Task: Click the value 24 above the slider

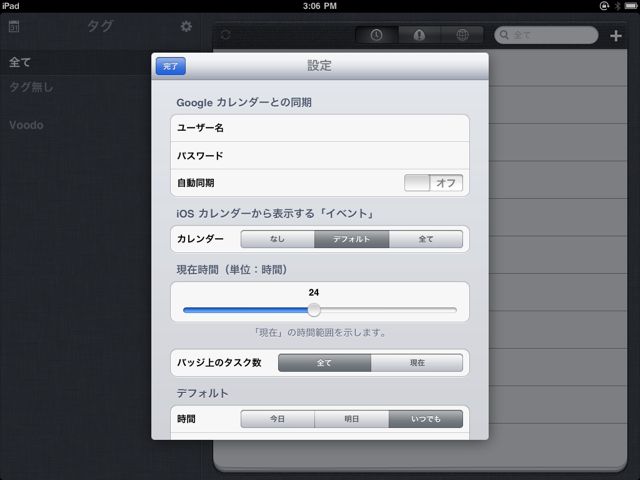Action: [x=314, y=292]
